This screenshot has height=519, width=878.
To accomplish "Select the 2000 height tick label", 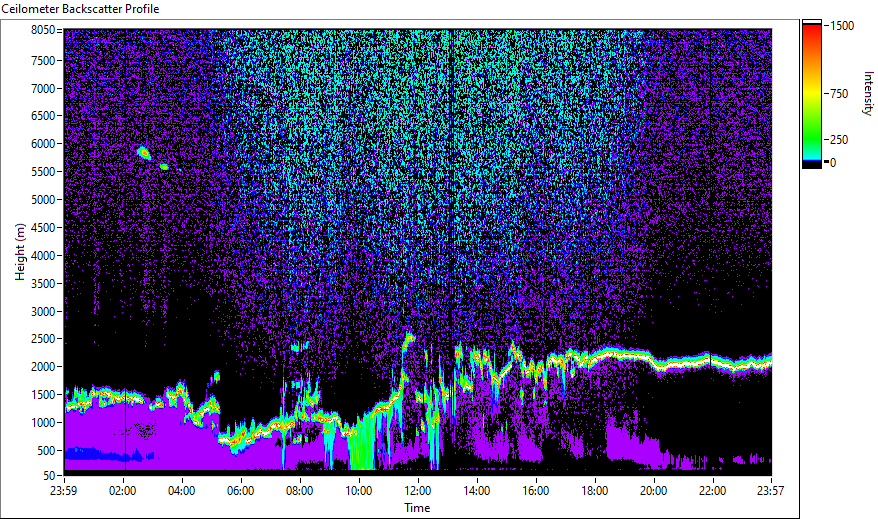I will pos(43,367).
